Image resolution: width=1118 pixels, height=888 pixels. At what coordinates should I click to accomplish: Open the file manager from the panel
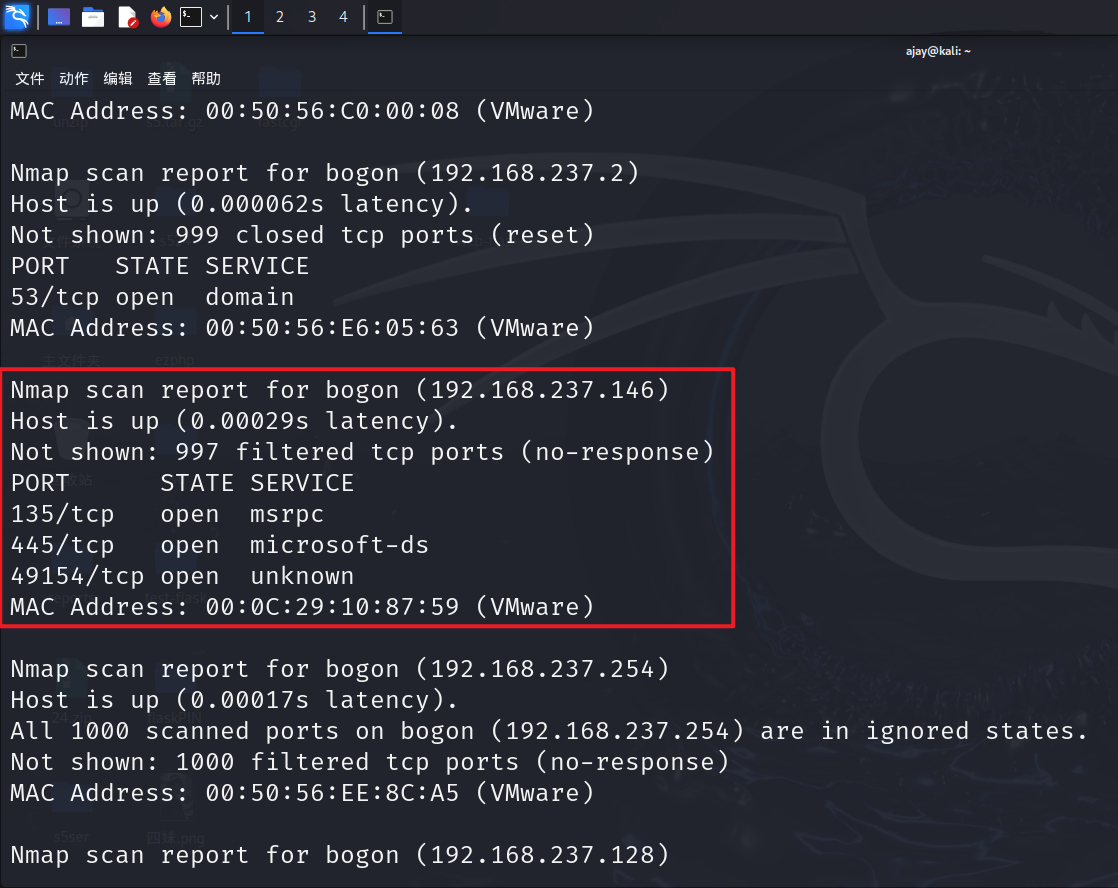[93, 17]
